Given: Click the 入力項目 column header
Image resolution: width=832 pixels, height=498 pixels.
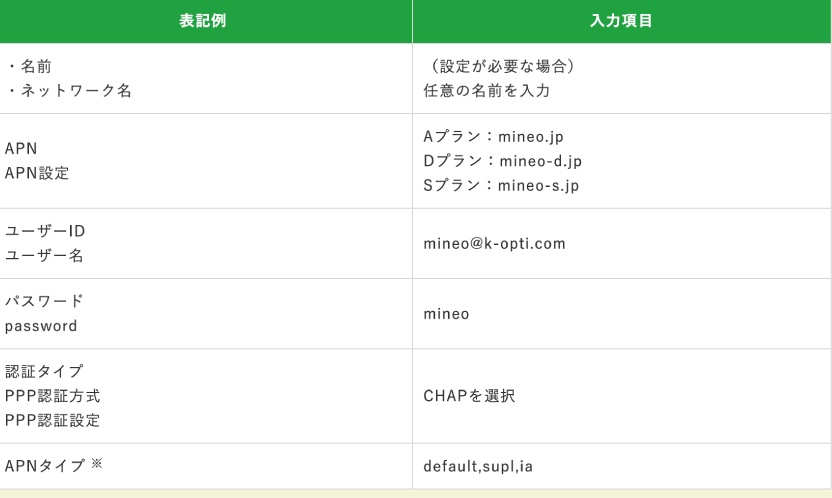Looking at the screenshot, I should pyautogui.click(x=622, y=21).
